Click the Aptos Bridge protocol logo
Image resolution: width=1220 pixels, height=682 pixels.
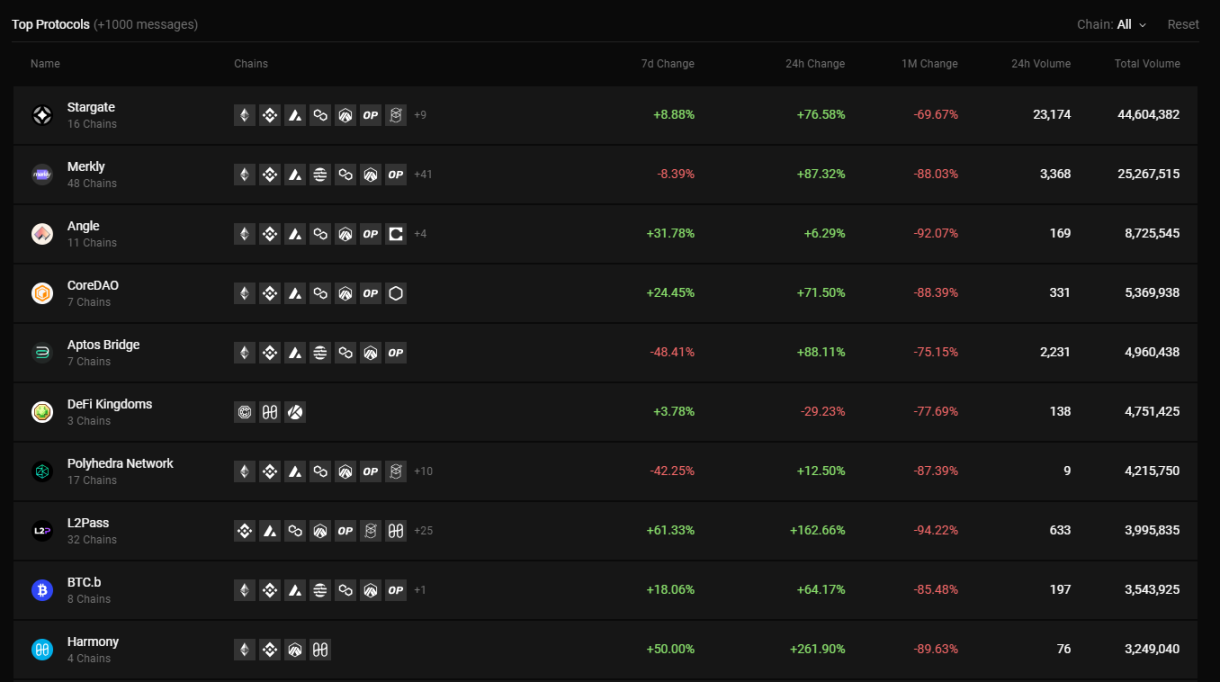42,352
